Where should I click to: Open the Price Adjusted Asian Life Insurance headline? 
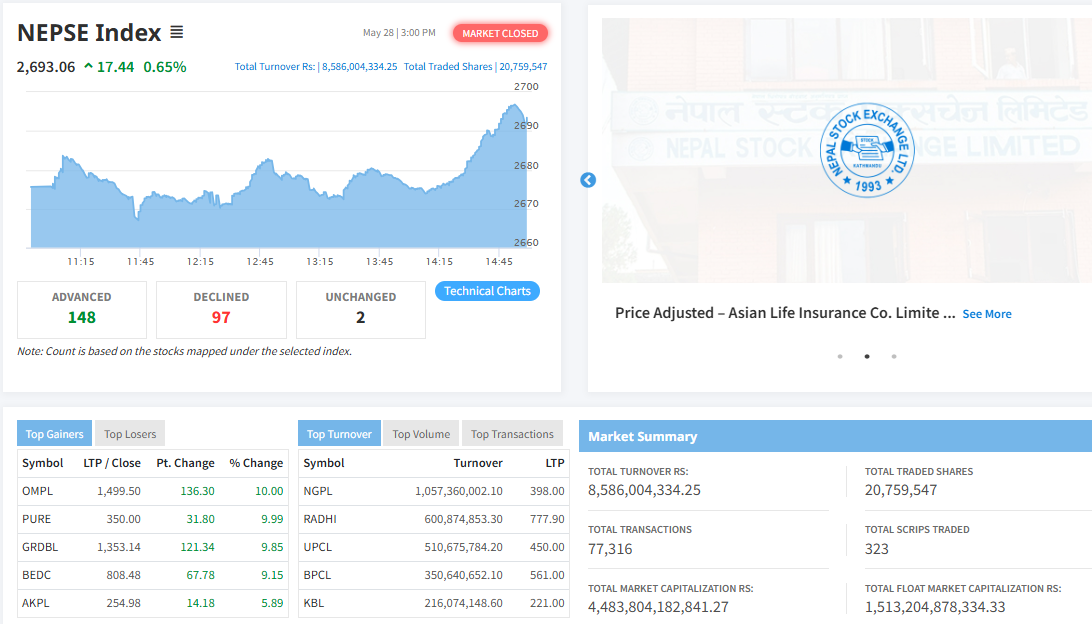[x=784, y=313]
